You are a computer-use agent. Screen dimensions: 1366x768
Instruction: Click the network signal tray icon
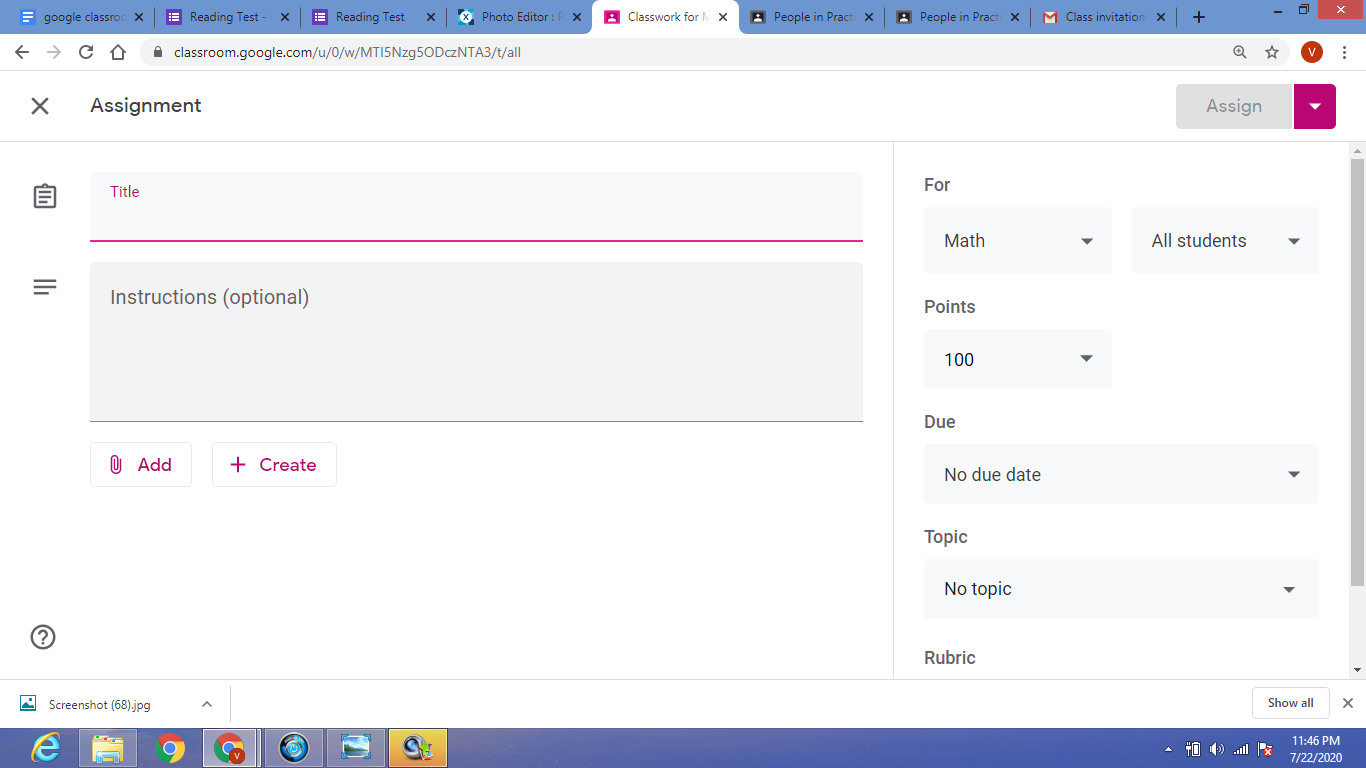(x=1241, y=749)
